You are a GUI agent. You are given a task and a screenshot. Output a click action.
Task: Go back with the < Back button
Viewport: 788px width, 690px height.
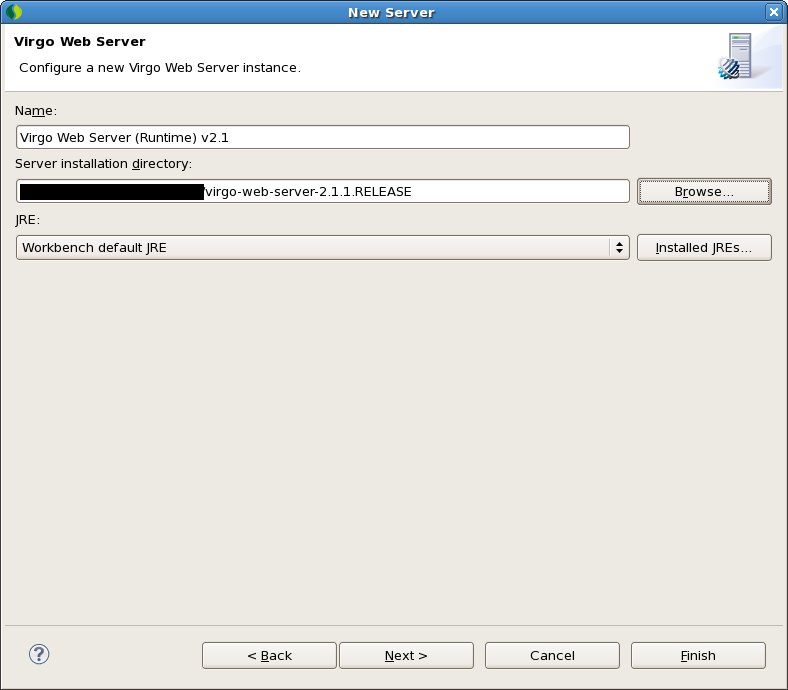(269, 655)
